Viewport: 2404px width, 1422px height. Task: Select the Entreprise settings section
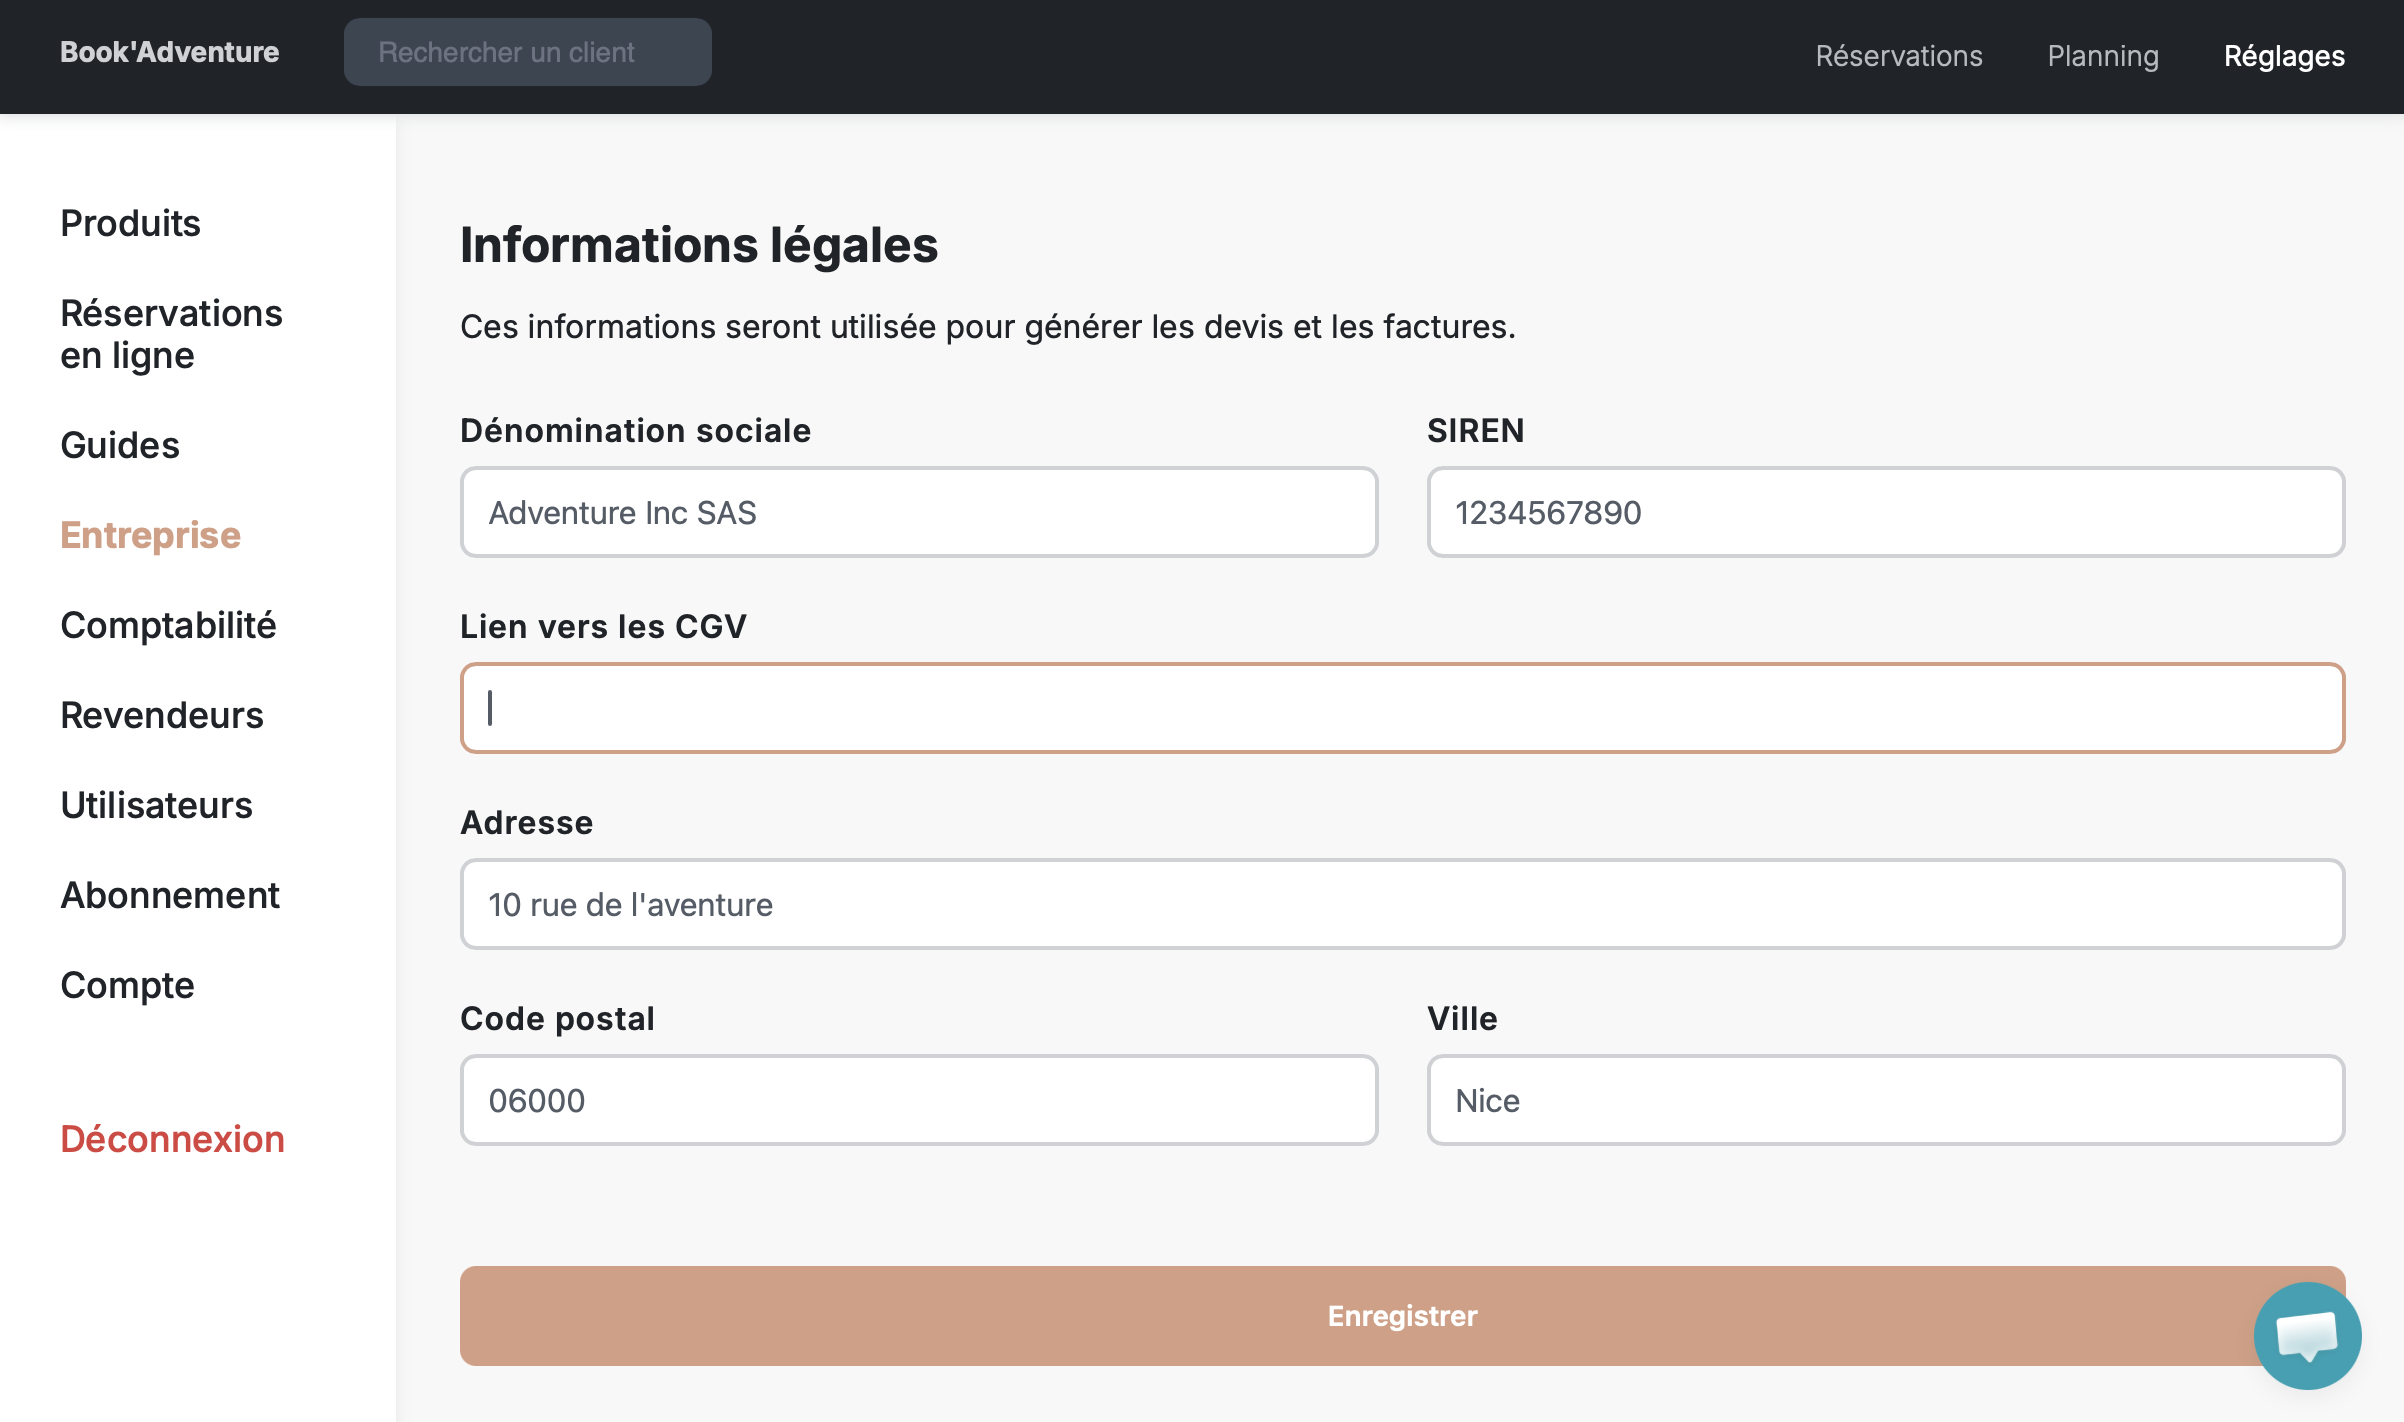[x=150, y=535]
